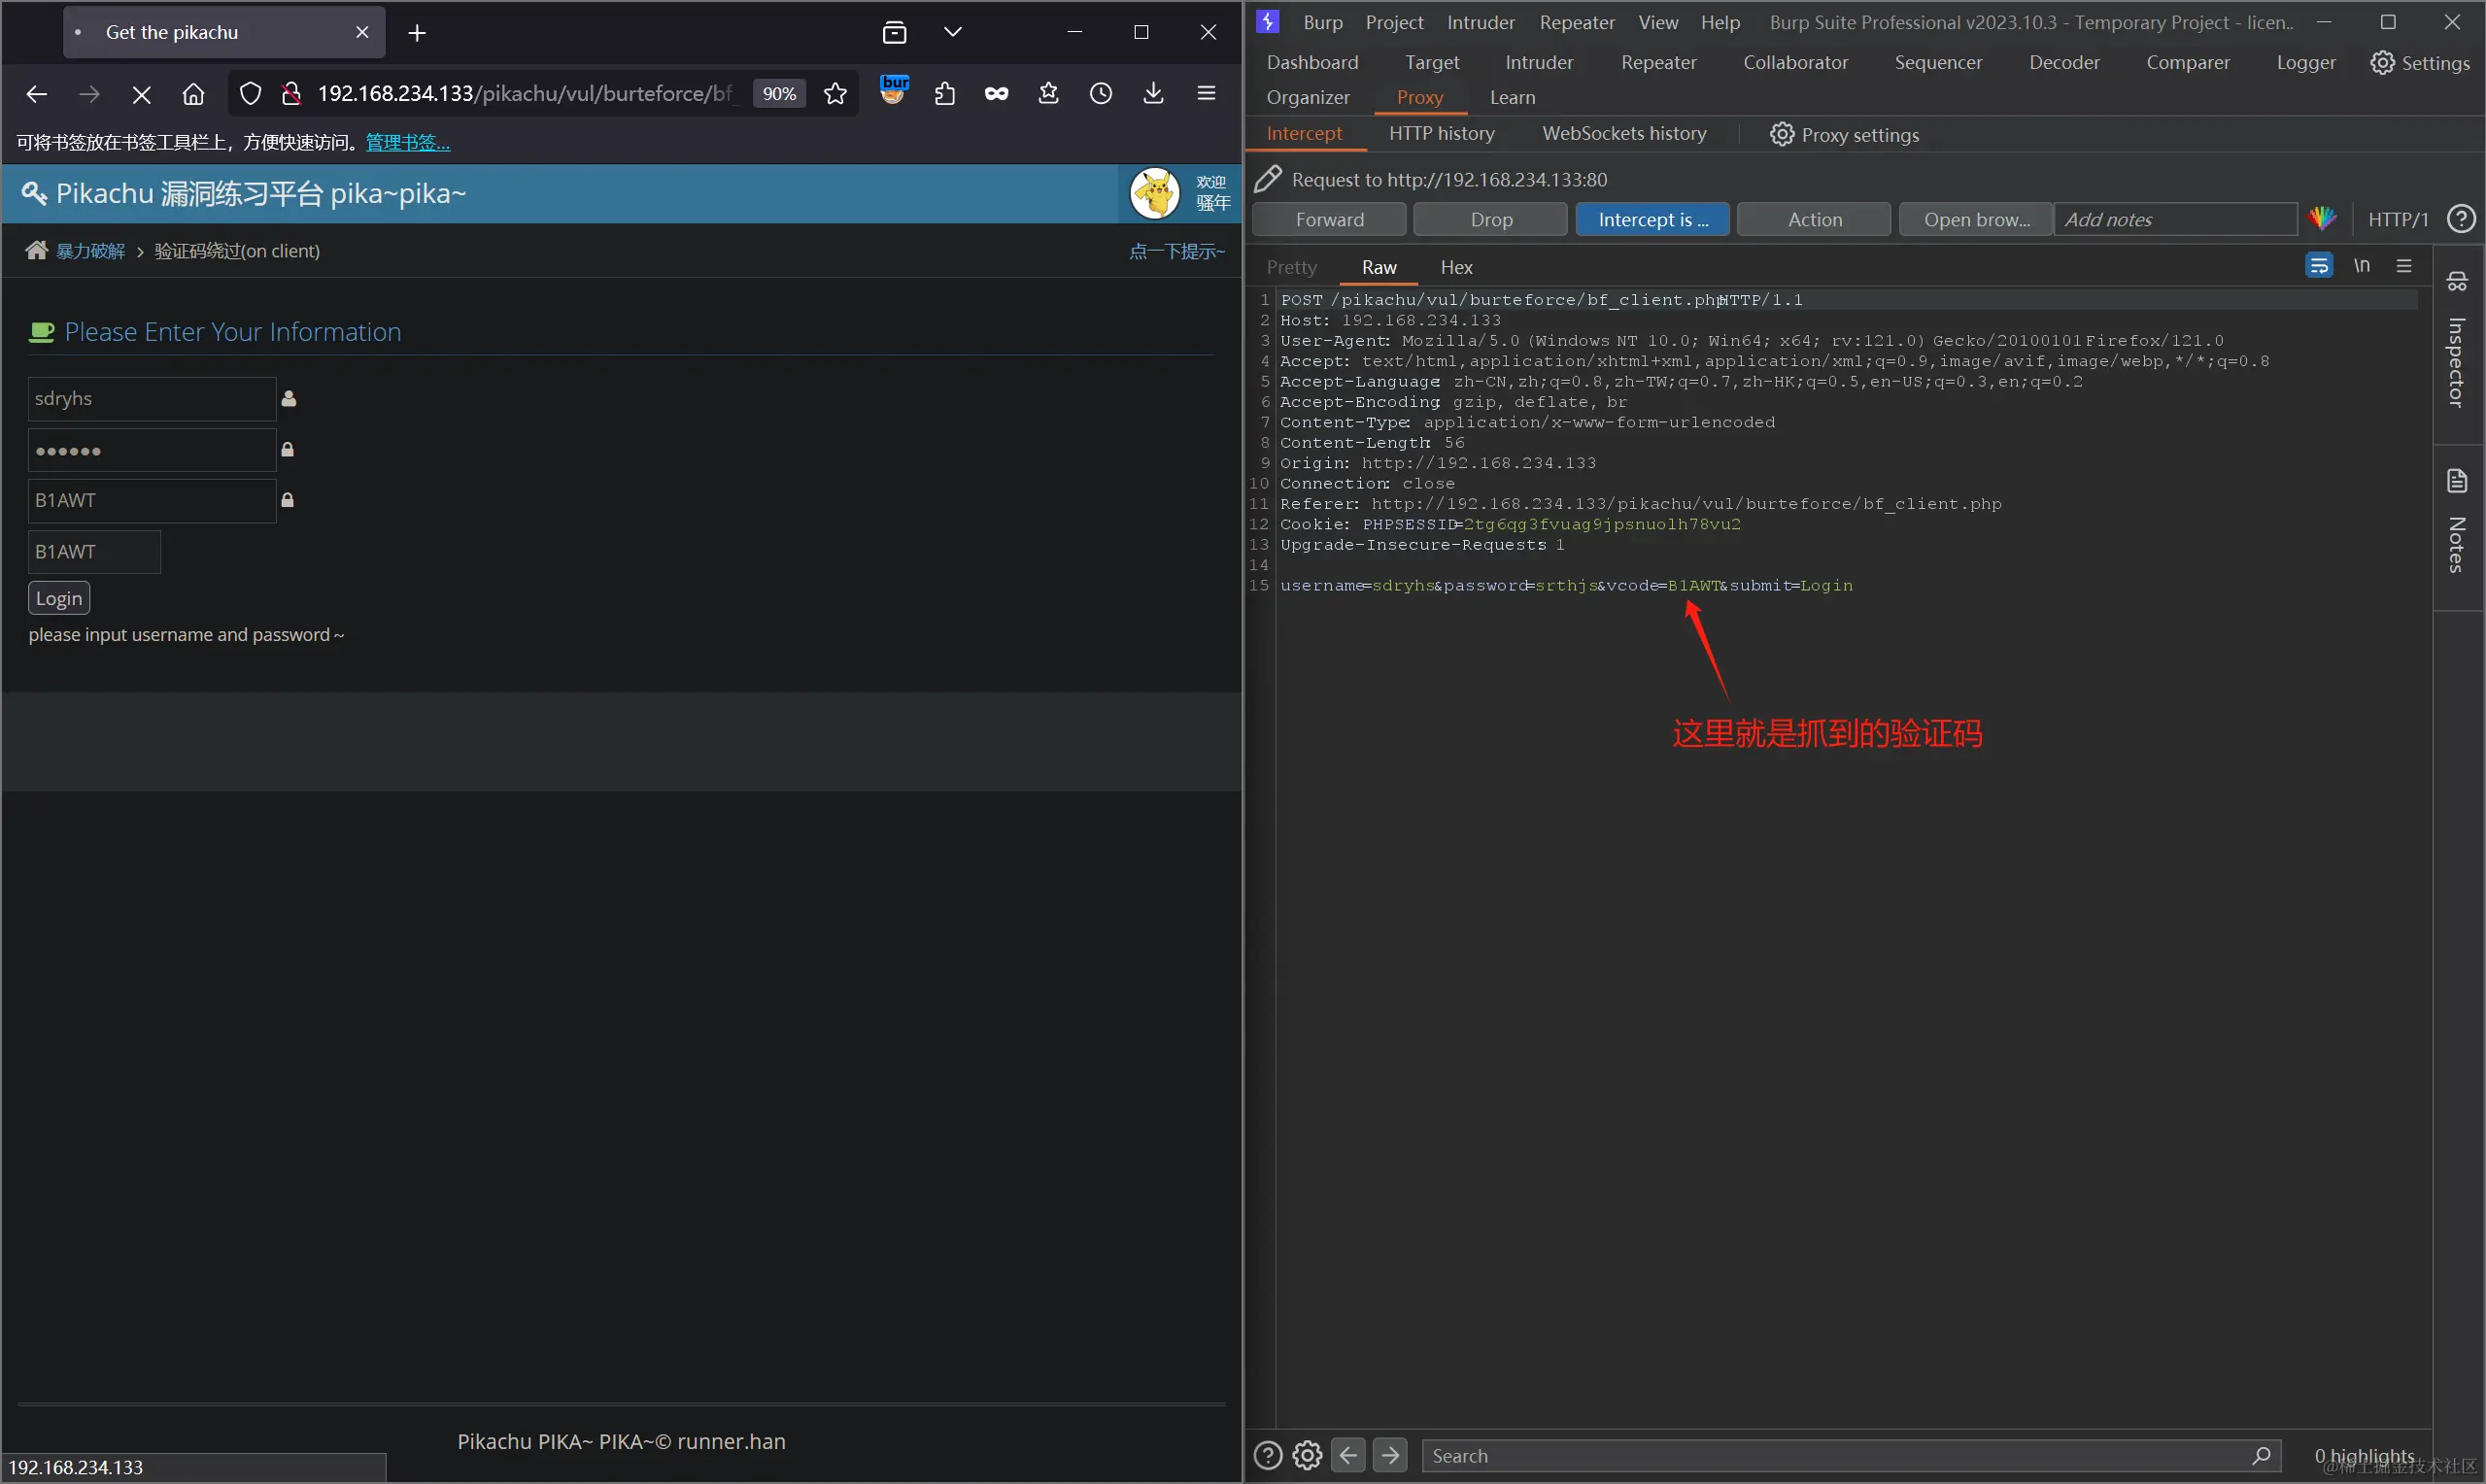Close the Get the pikachu tab

362,33
